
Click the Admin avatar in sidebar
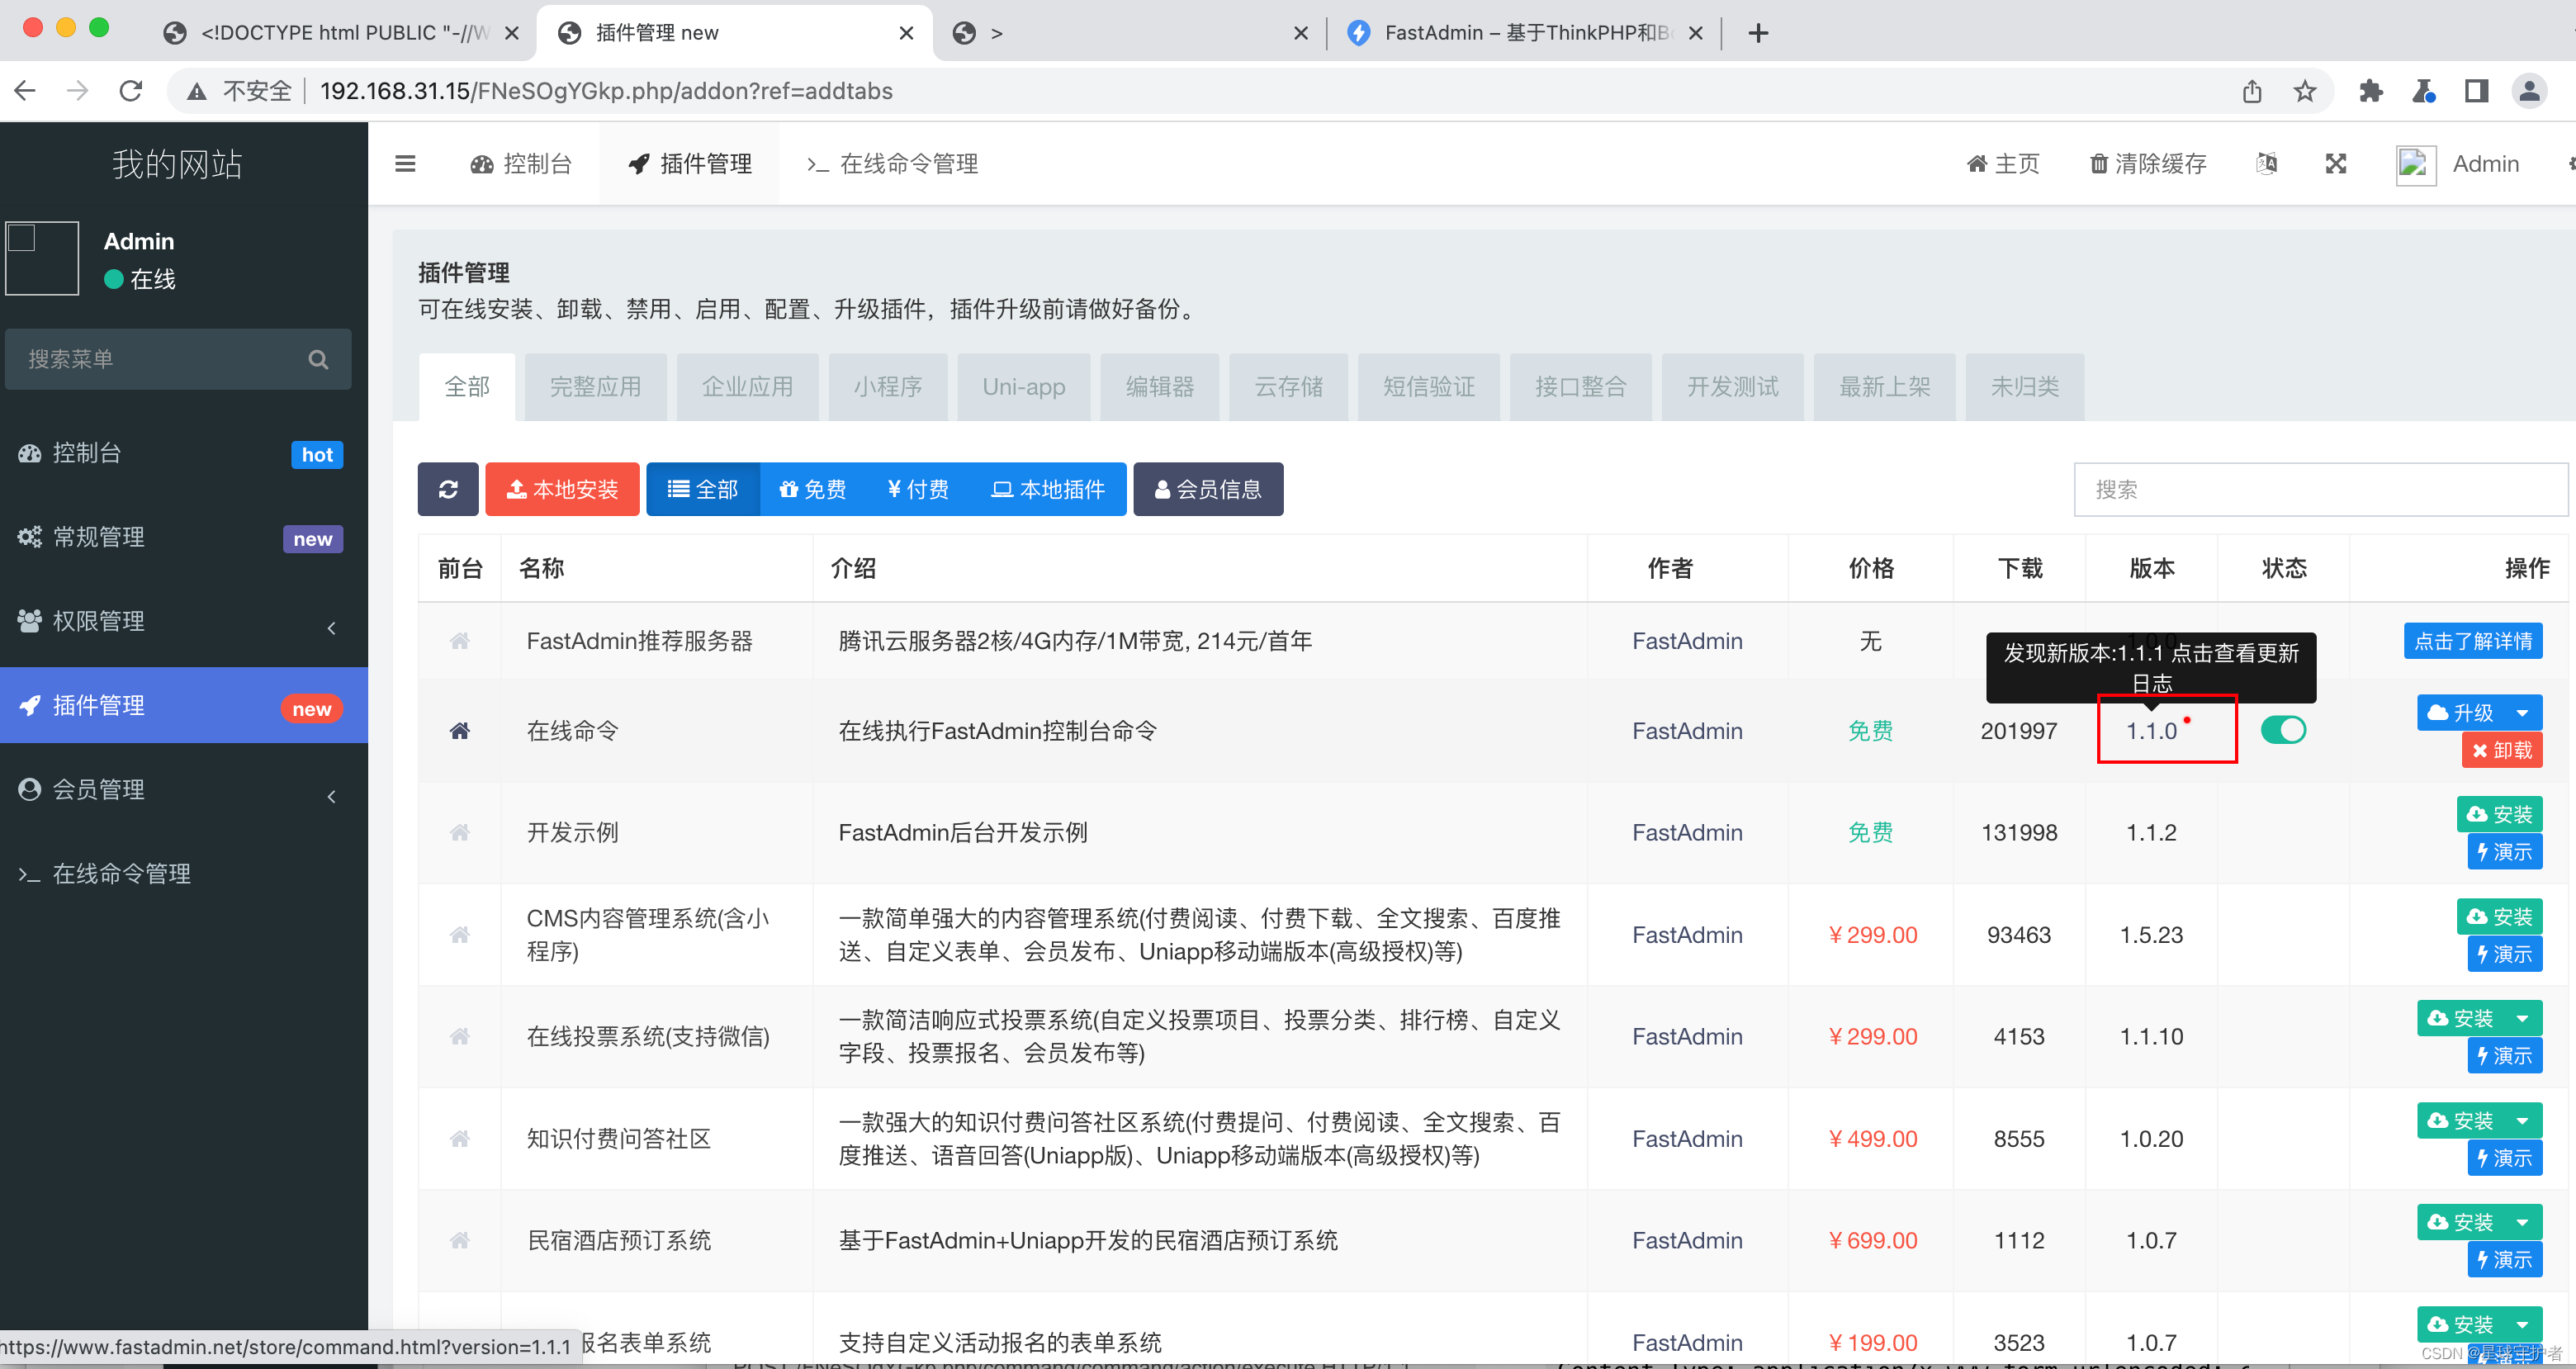point(42,258)
